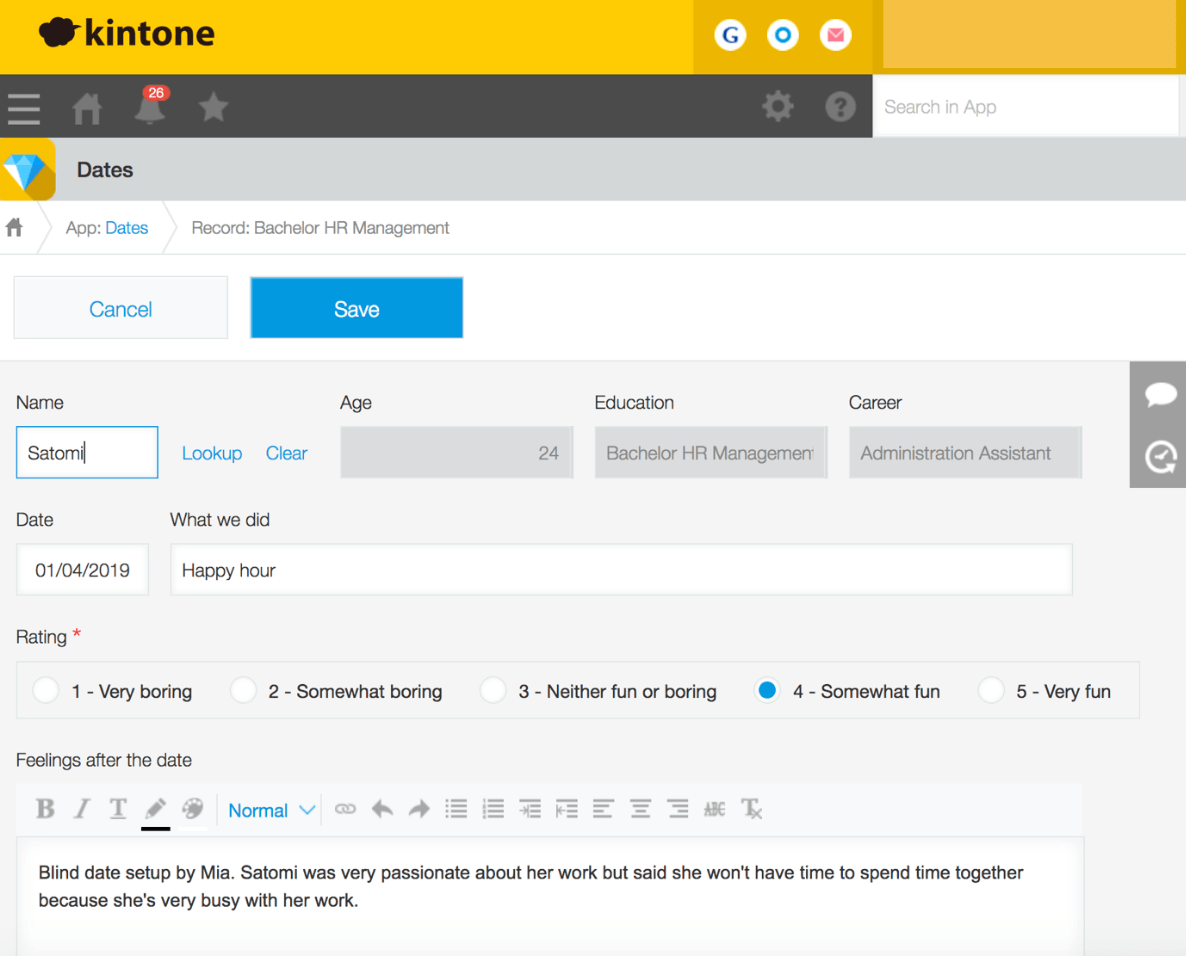This screenshot has width=1186, height=956.
Task: Click the help question mark icon
Action: point(840,106)
